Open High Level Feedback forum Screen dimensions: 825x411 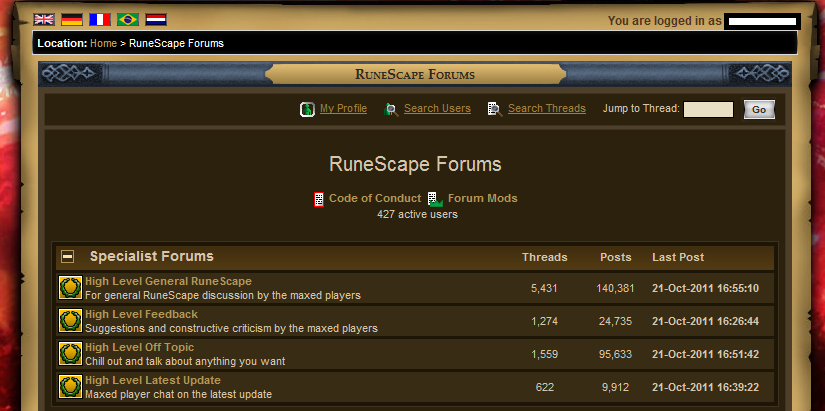(x=142, y=314)
